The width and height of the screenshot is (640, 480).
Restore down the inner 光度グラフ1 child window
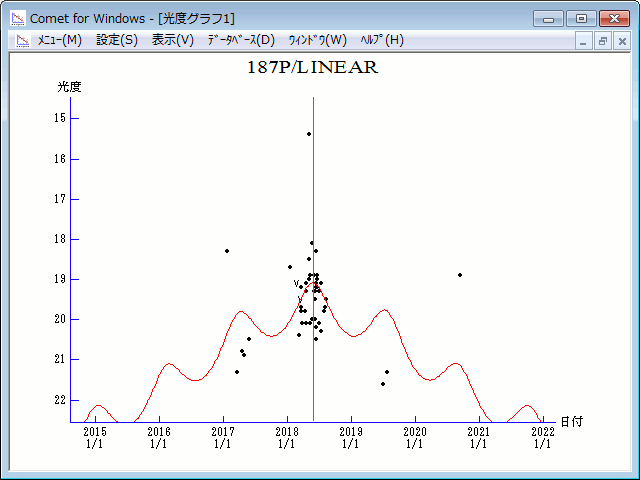[603, 41]
